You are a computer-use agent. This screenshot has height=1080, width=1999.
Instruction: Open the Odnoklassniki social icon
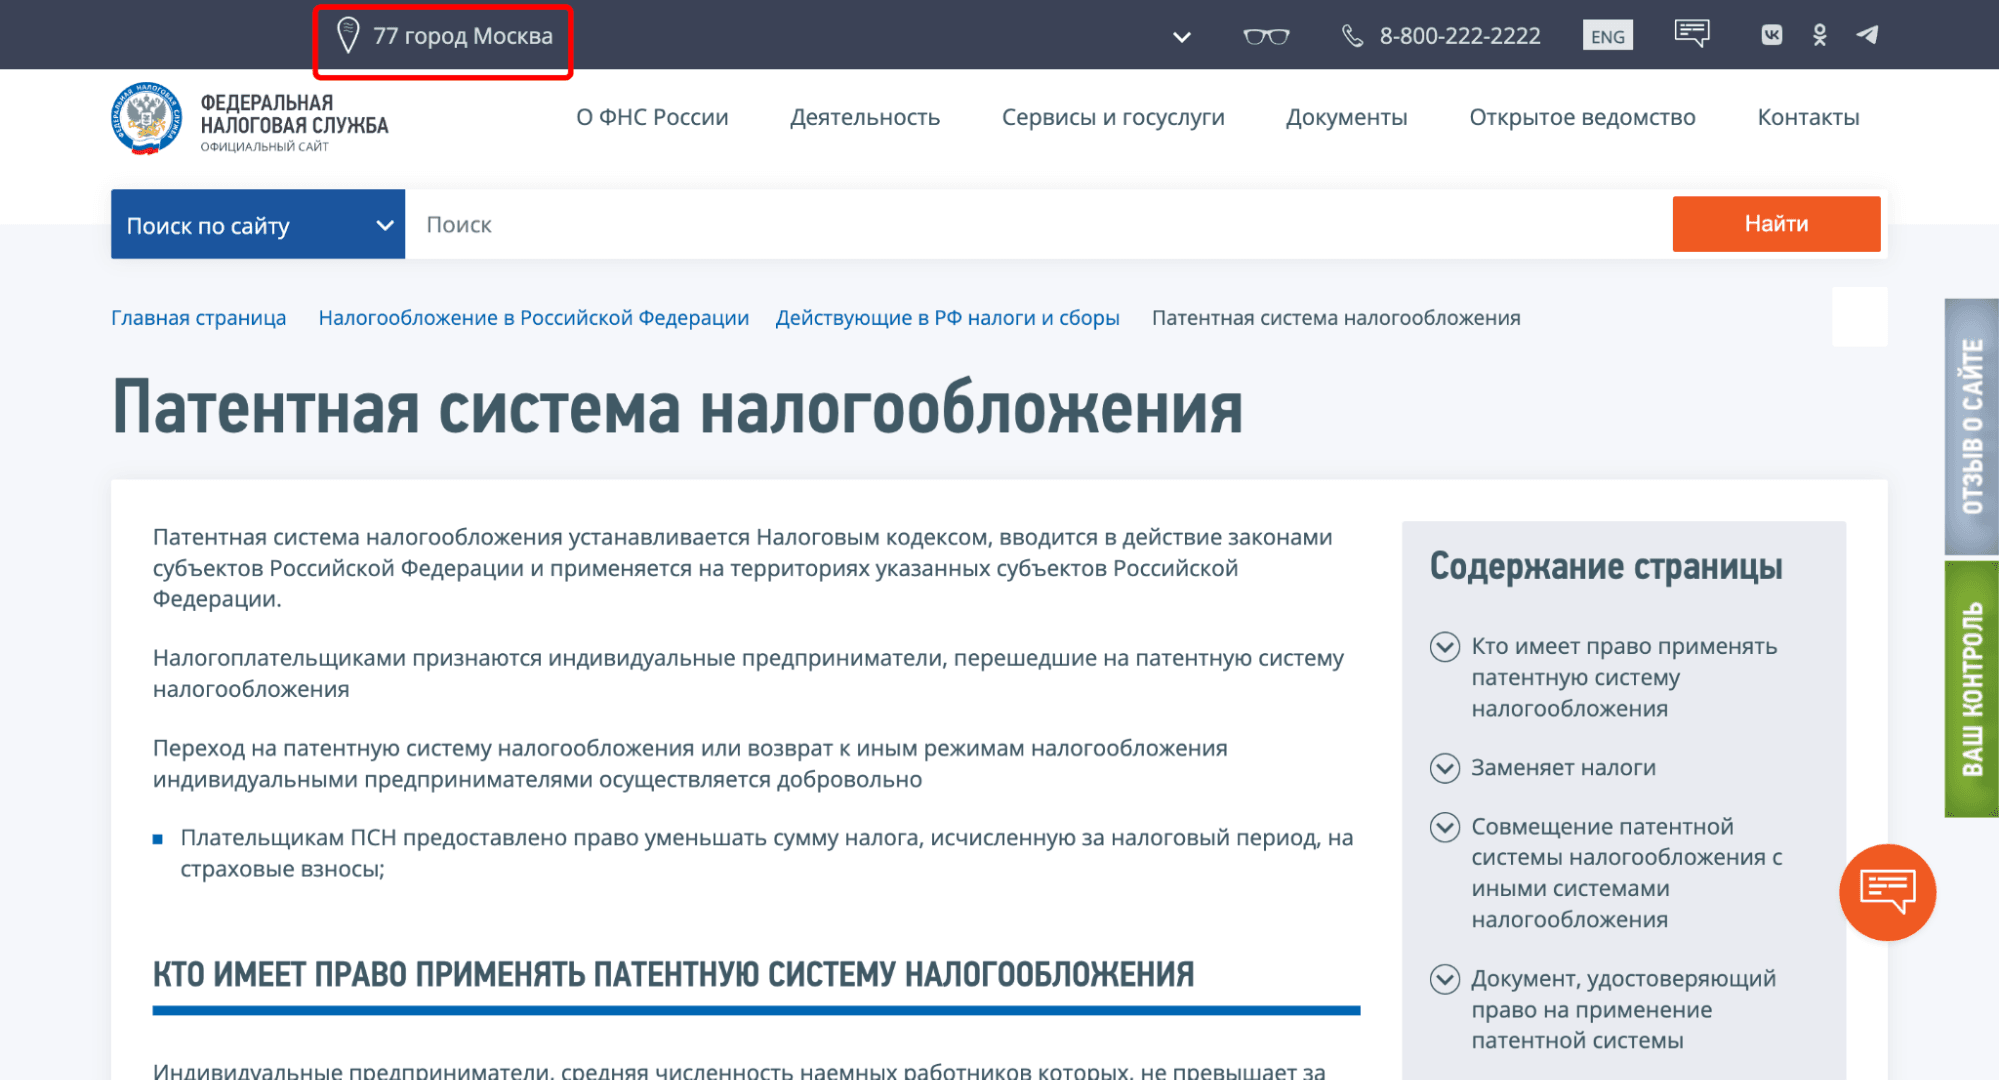coord(1820,35)
